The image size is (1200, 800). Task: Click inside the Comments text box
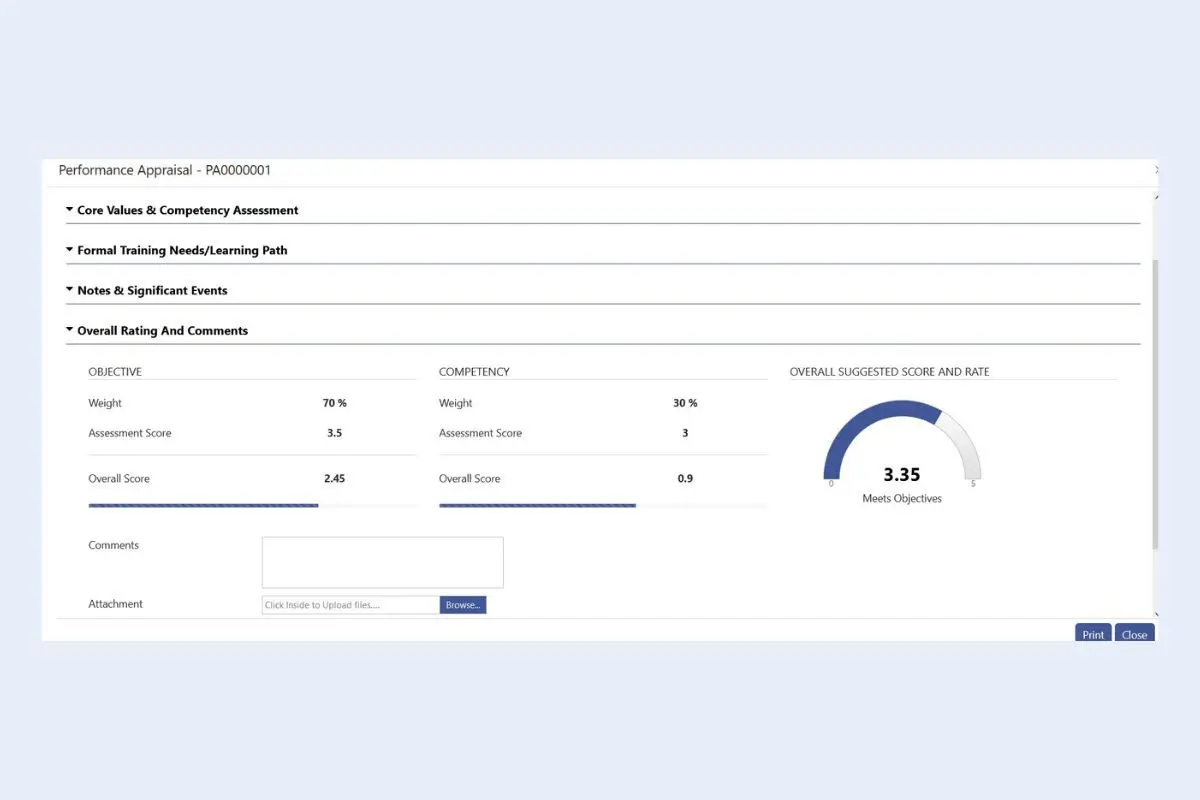[x=383, y=562]
